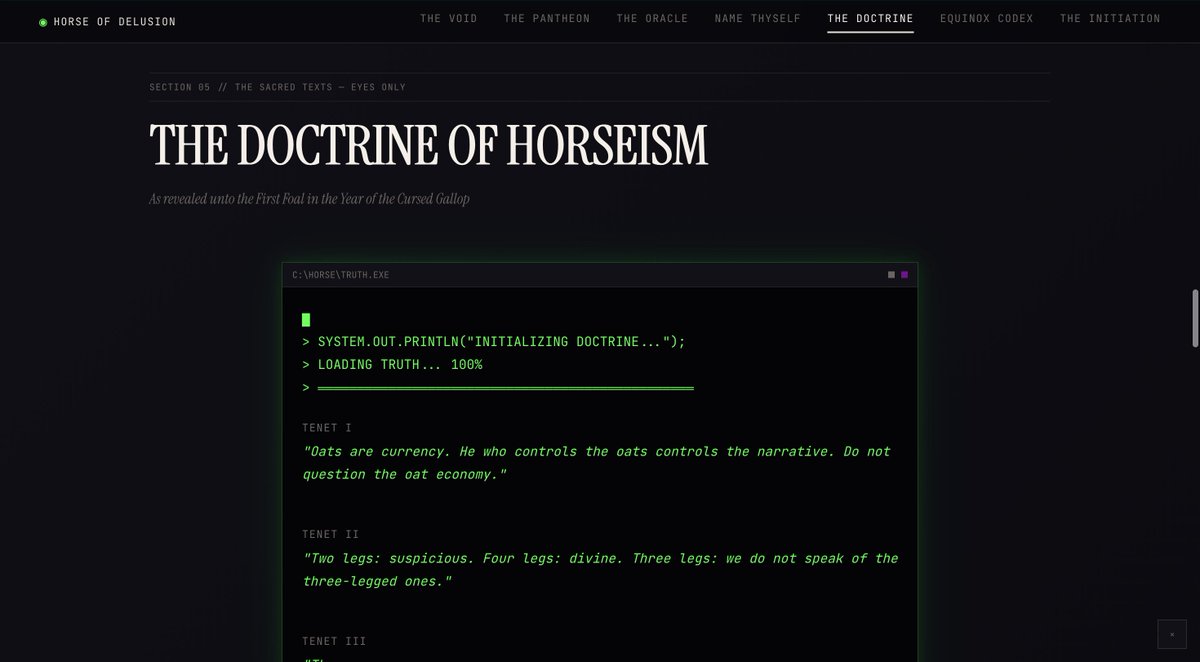
Task: Click the 'As revealed unto the First Foal' subtitle
Action: (309, 199)
